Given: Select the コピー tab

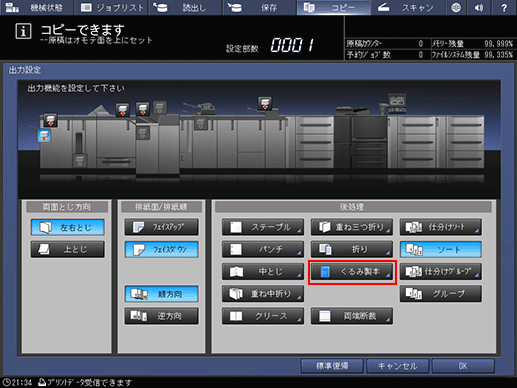Looking at the screenshot, I should [x=334, y=7].
